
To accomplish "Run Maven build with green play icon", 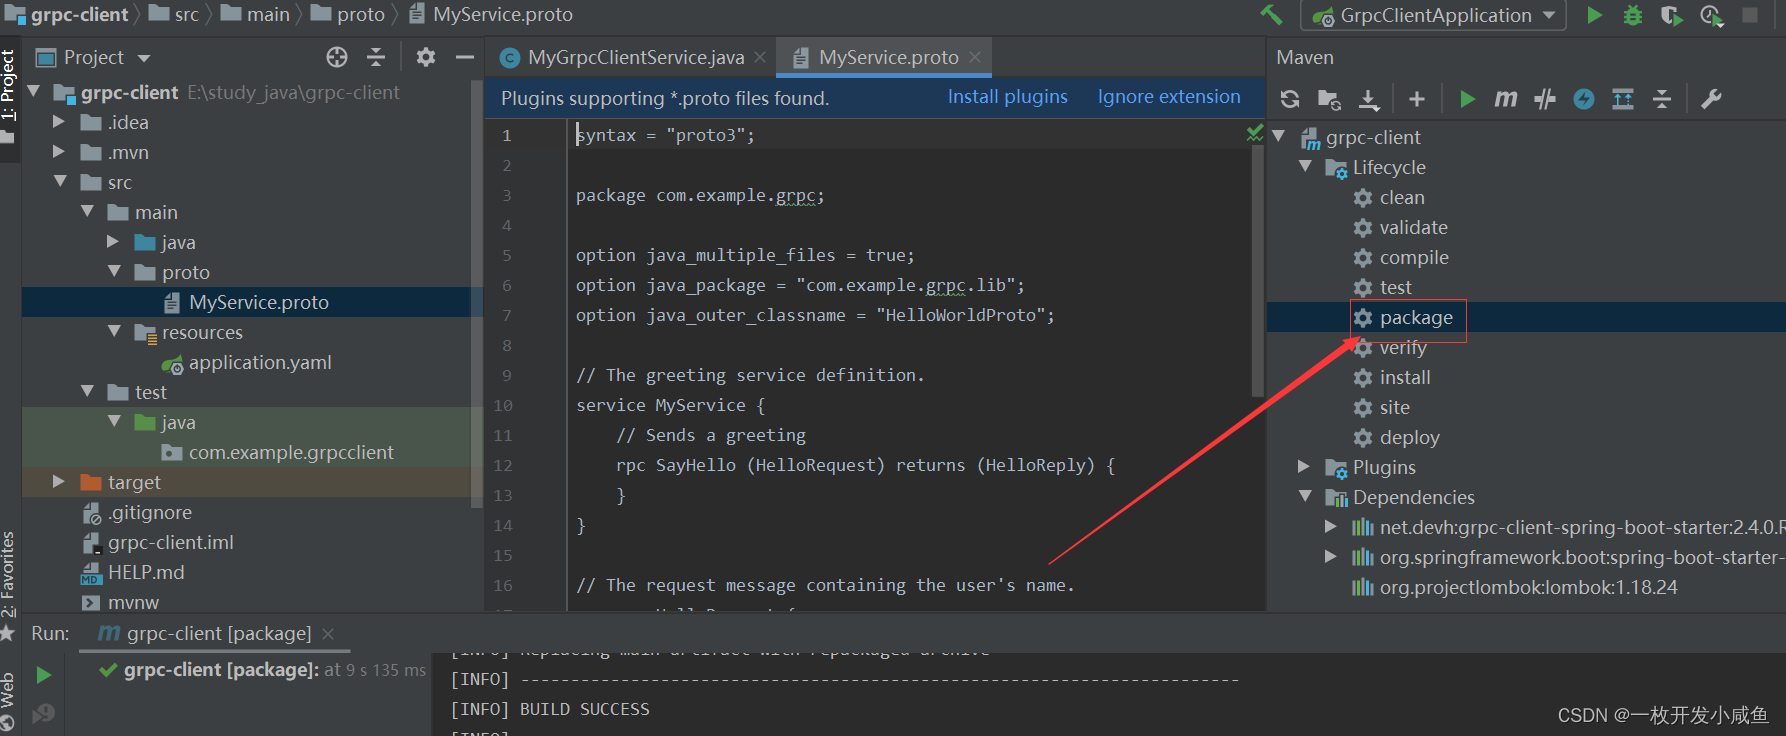I will point(1467,99).
